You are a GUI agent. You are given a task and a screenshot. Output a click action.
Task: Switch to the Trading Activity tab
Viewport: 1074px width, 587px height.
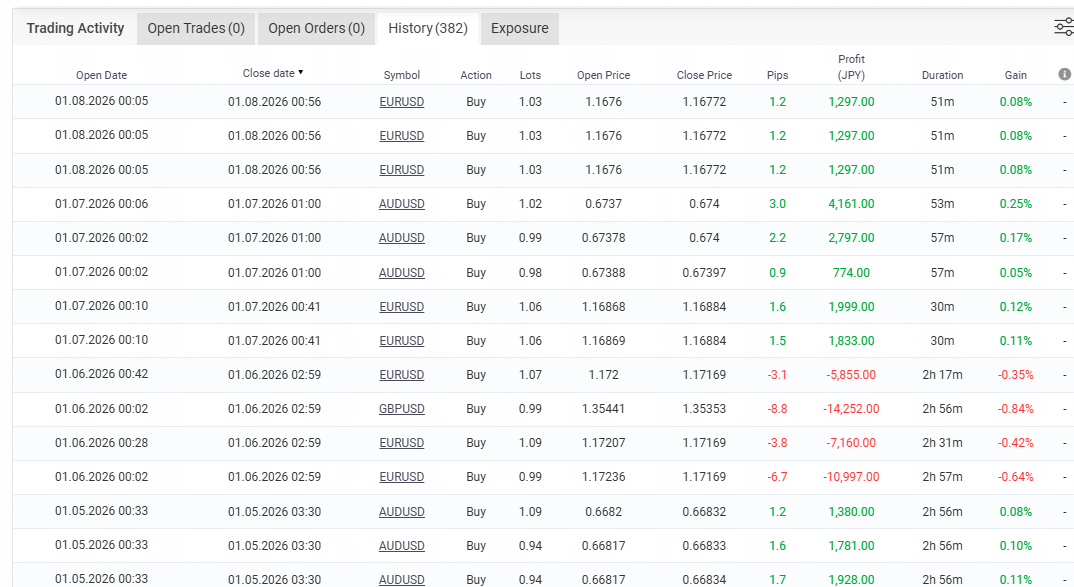point(75,28)
